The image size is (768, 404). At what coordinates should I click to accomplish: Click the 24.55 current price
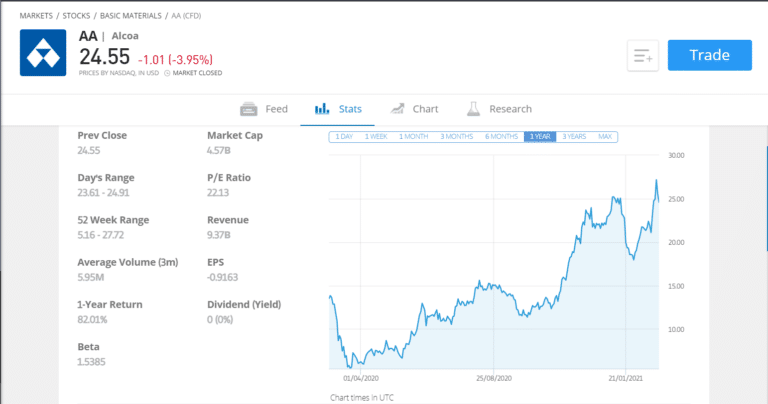point(104,57)
